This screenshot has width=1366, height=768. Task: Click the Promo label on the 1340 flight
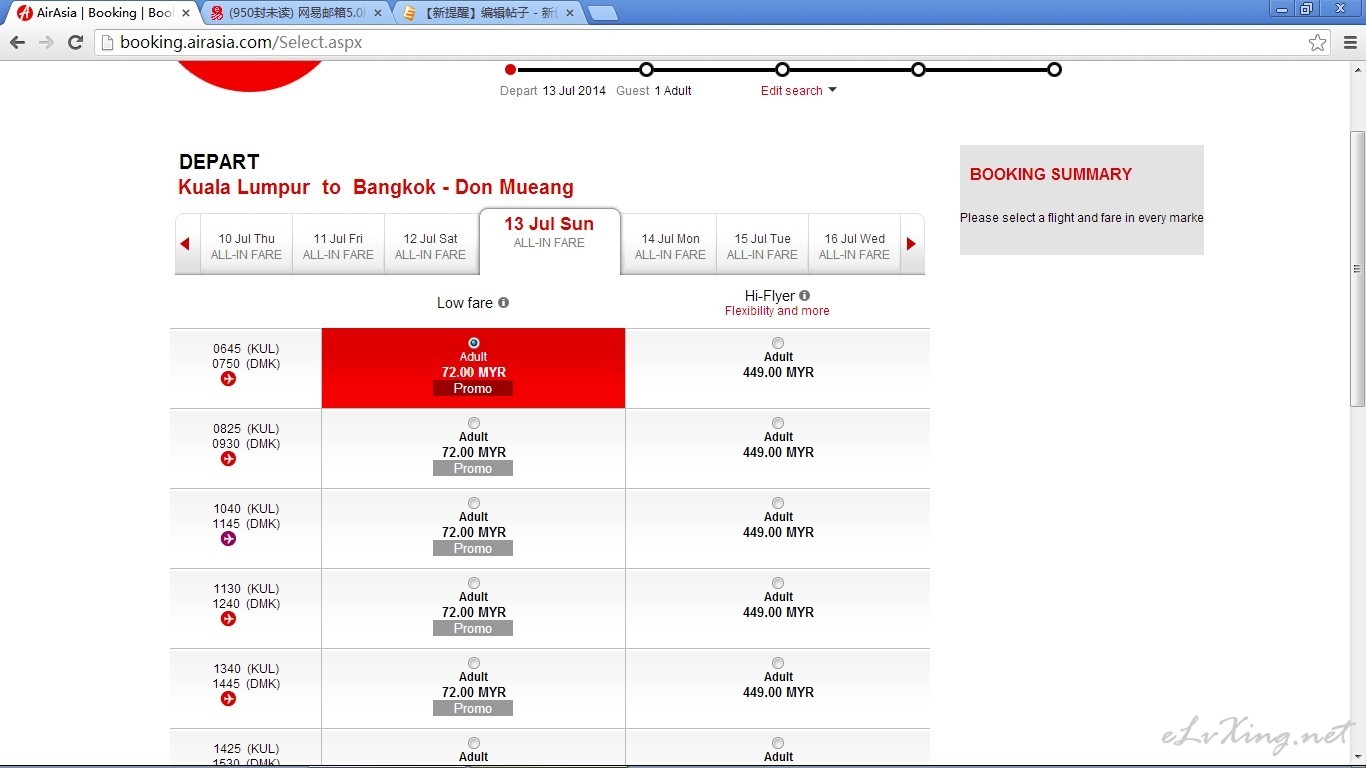click(473, 708)
